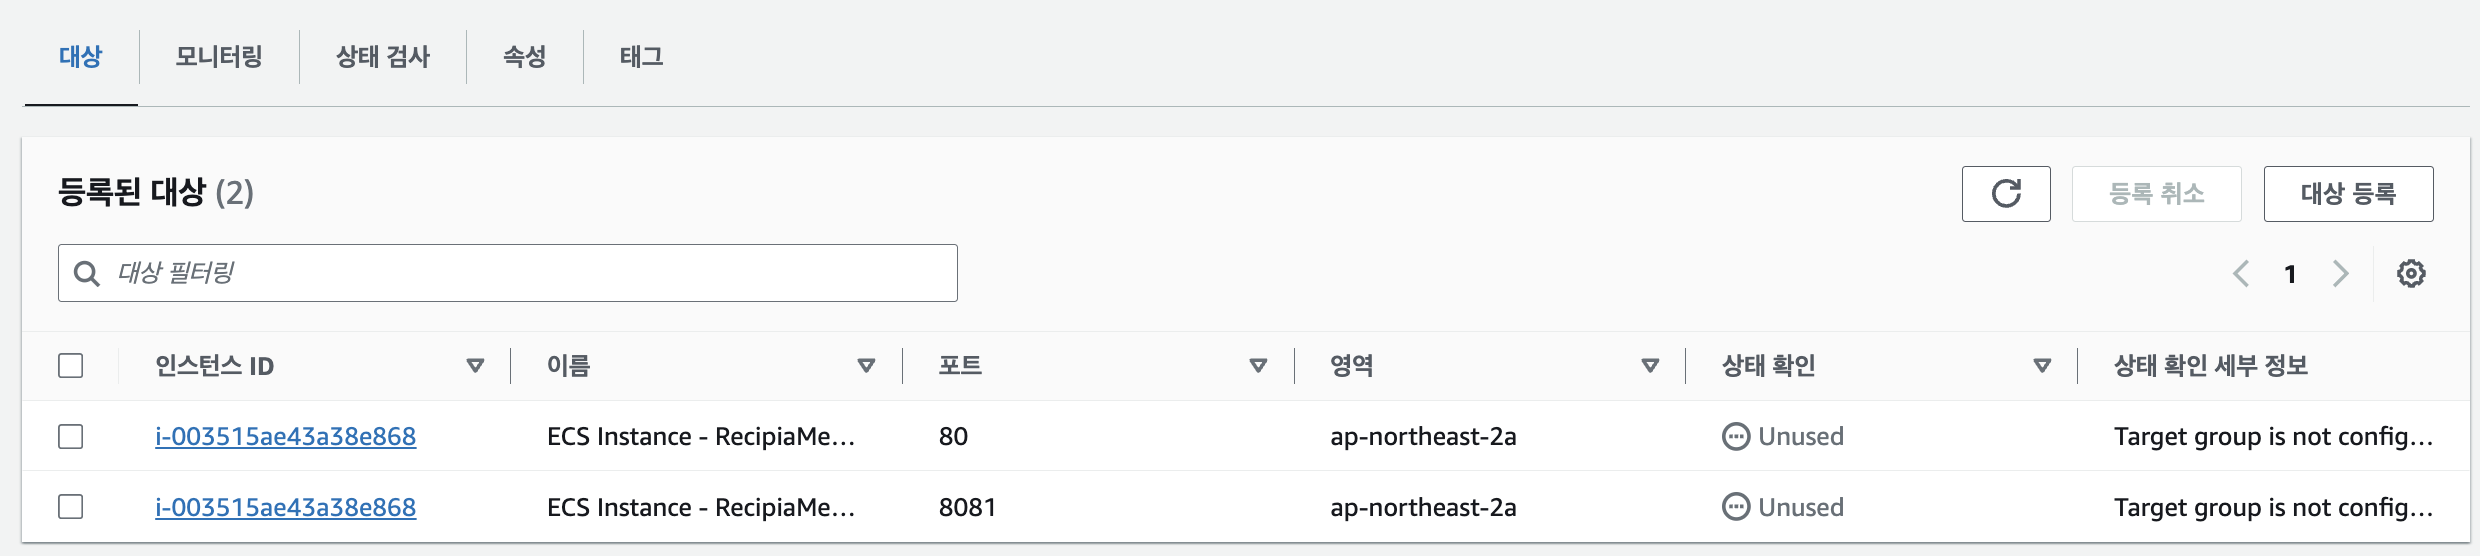Focus the 대상 필터링 search field
The height and width of the screenshot is (556, 2480).
coord(508,273)
